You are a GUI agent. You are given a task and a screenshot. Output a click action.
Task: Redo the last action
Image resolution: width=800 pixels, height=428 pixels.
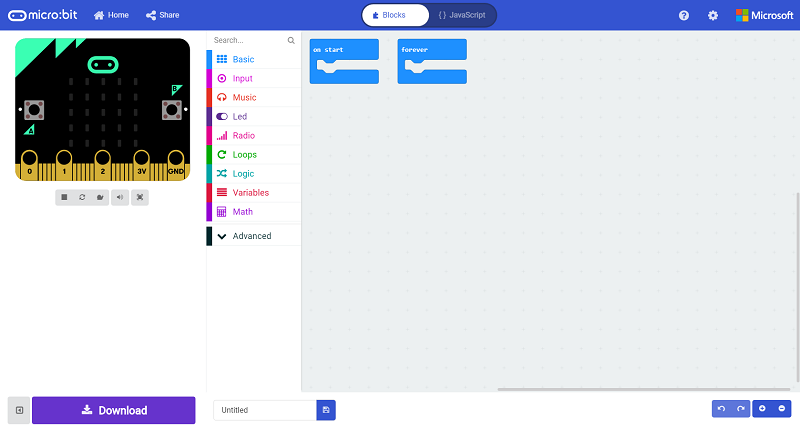pyautogui.click(x=741, y=409)
